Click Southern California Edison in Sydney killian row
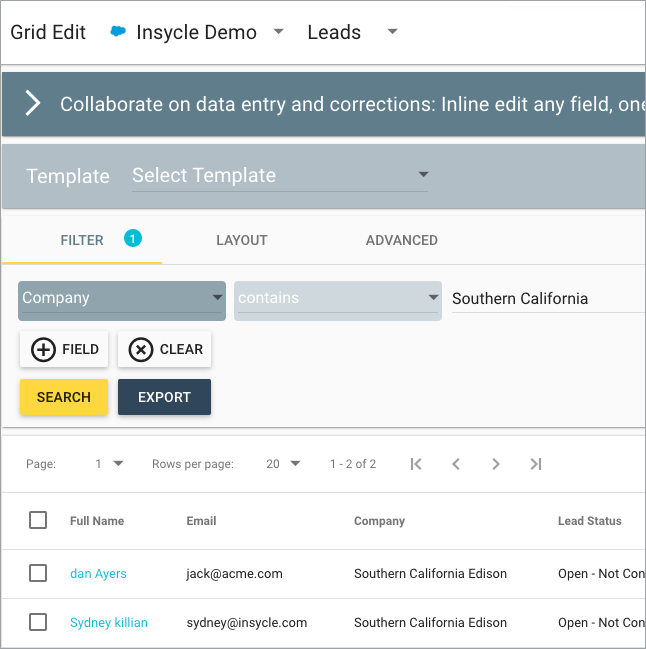646x649 pixels. tap(430, 623)
